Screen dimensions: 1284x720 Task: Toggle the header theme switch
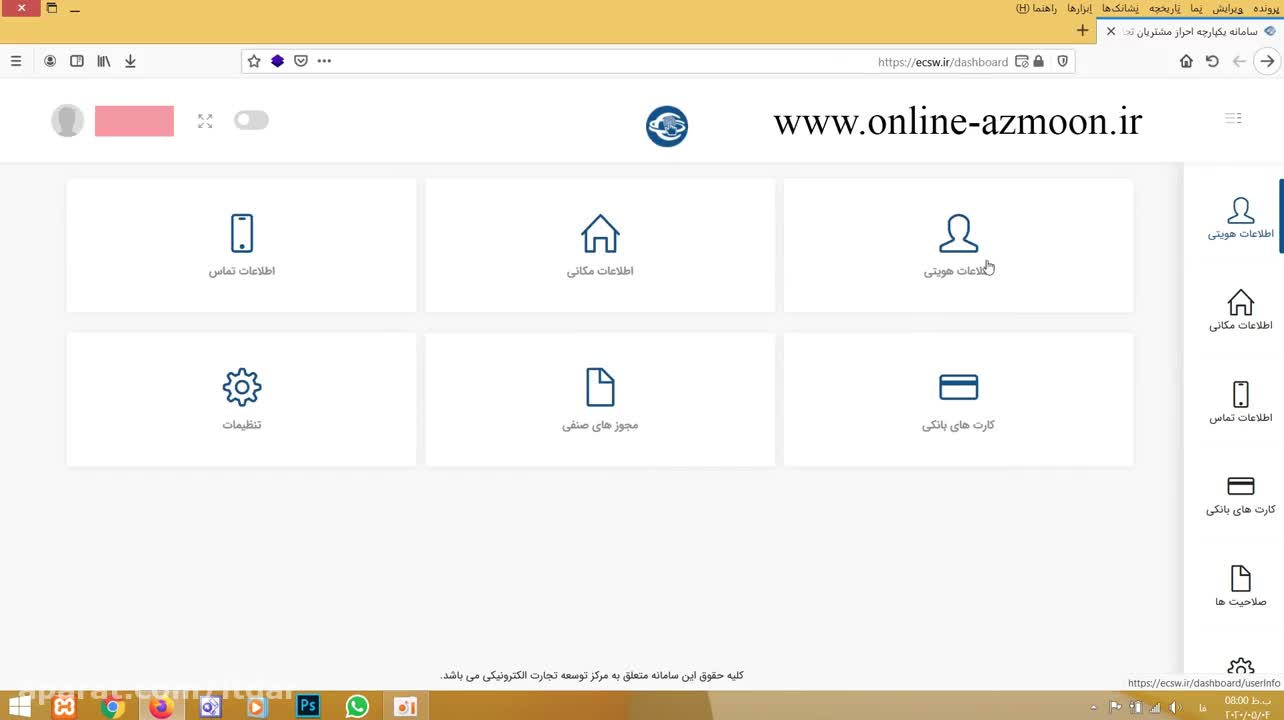tap(251, 121)
